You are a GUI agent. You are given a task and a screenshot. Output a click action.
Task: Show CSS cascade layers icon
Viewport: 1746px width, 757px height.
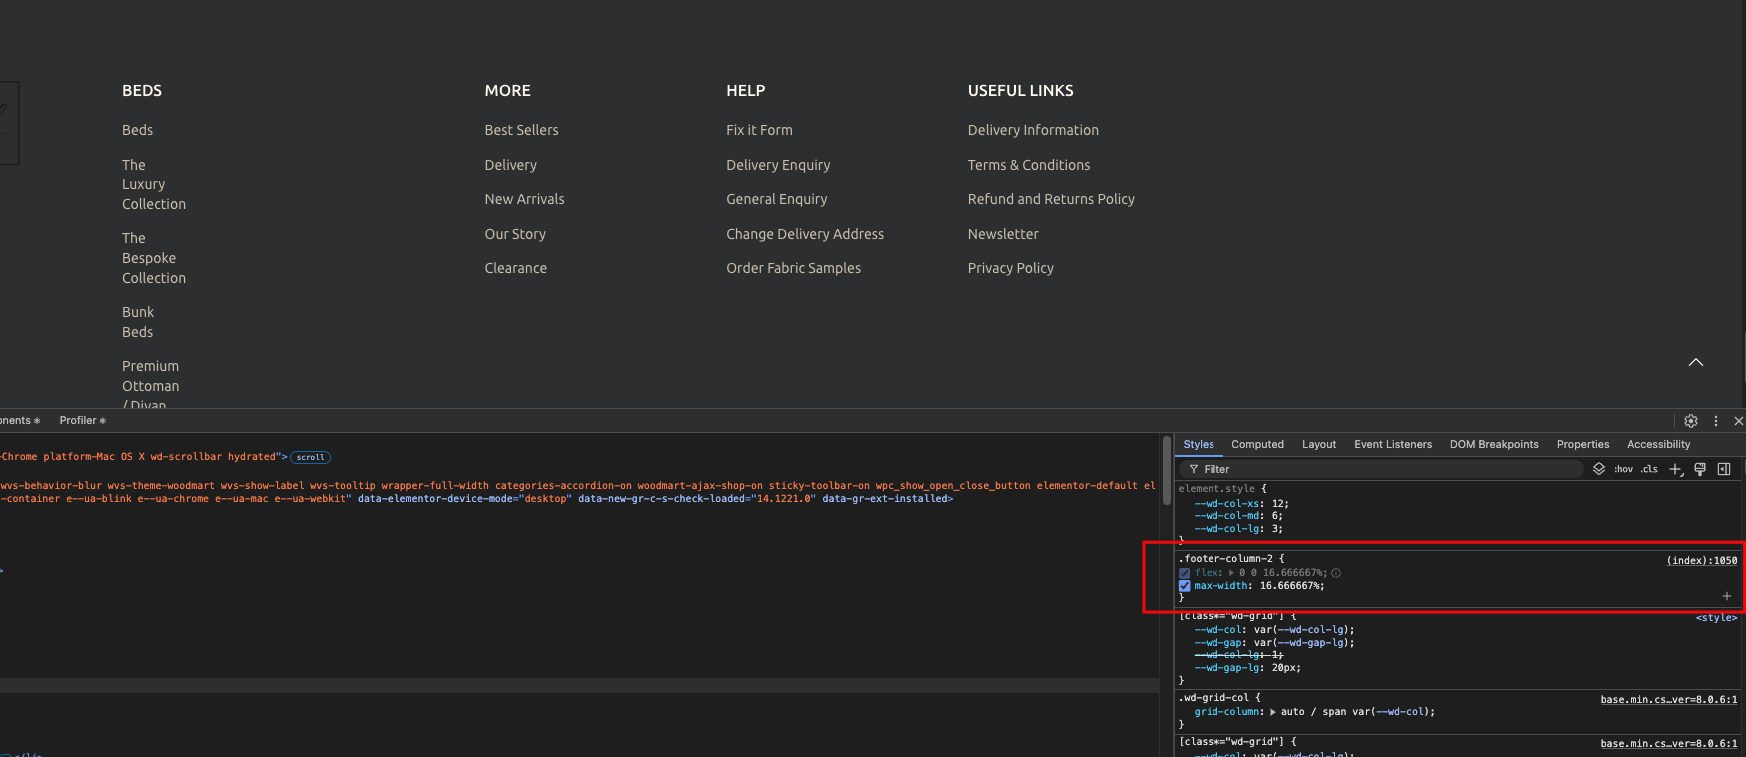[x=1599, y=469]
